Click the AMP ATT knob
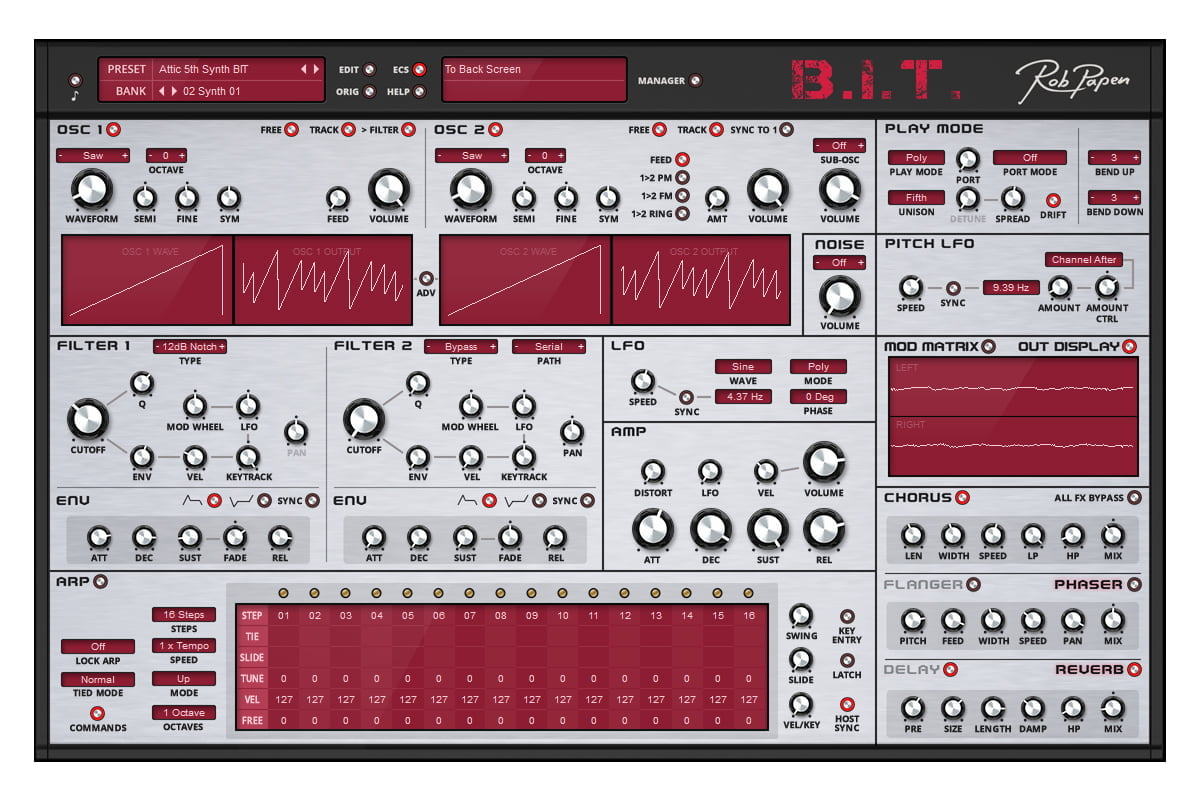 pos(652,530)
